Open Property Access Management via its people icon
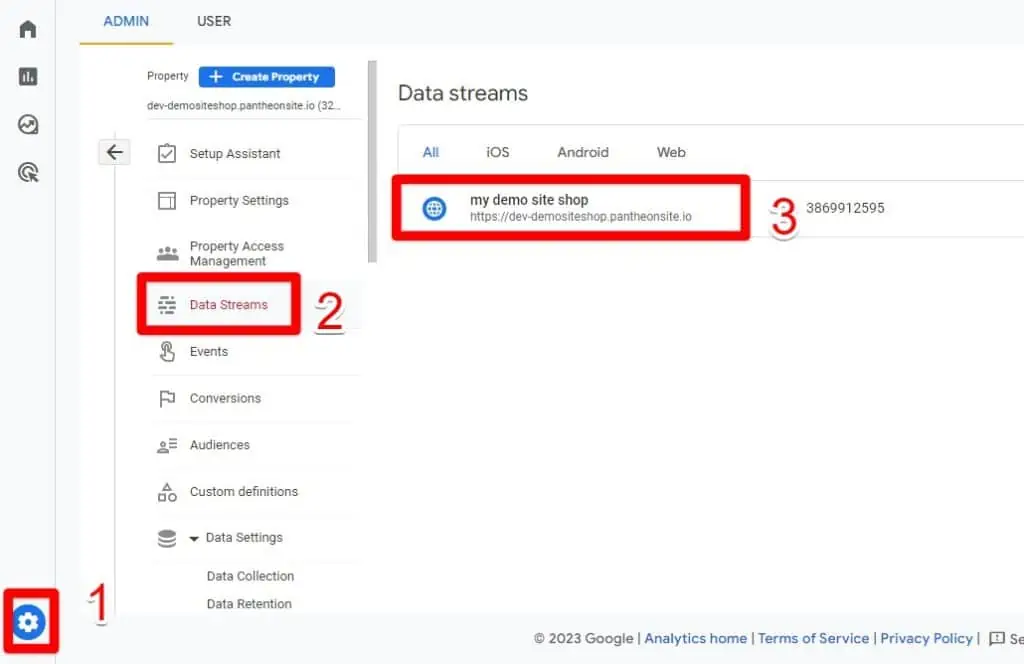 (x=167, y=253)
